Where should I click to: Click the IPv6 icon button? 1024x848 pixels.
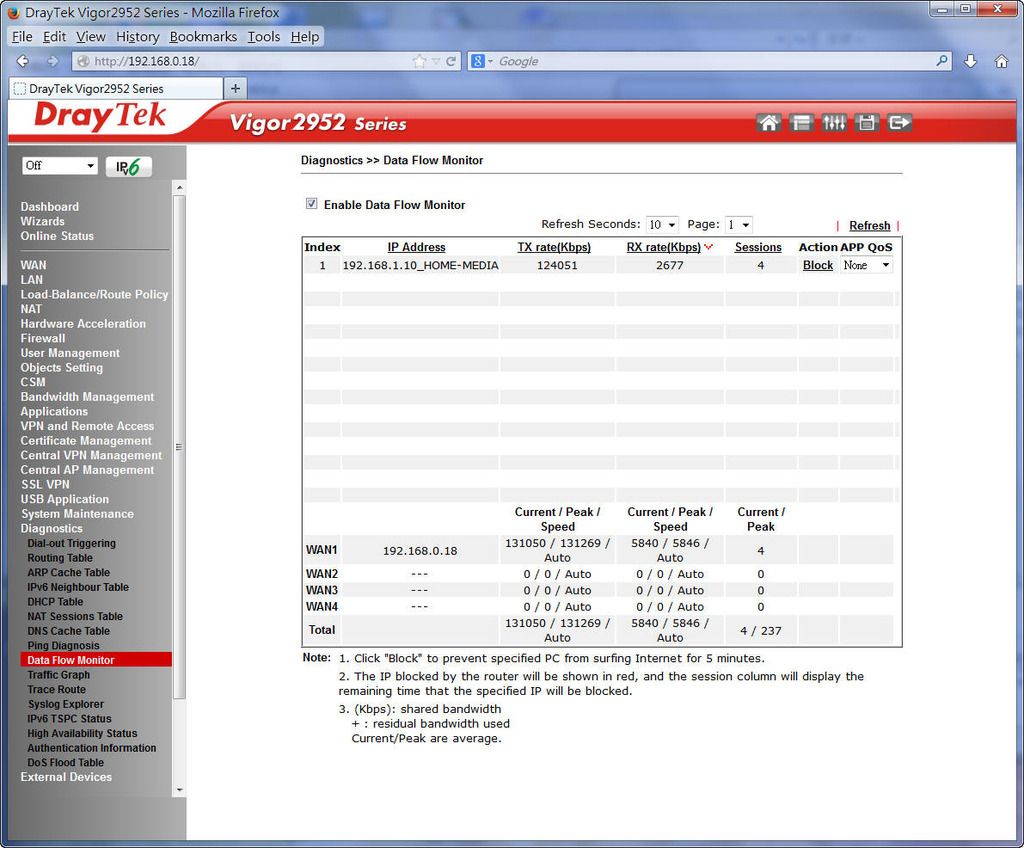[129, 167]
